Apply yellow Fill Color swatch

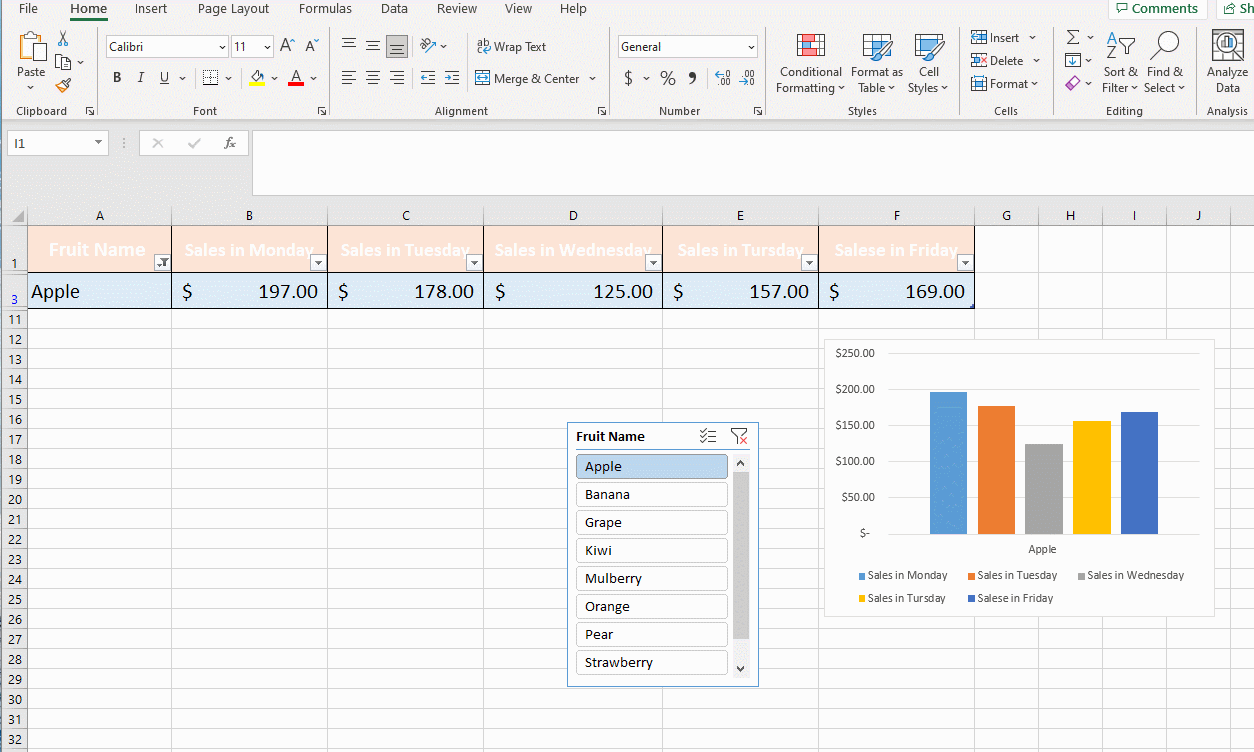click(258, 78)
